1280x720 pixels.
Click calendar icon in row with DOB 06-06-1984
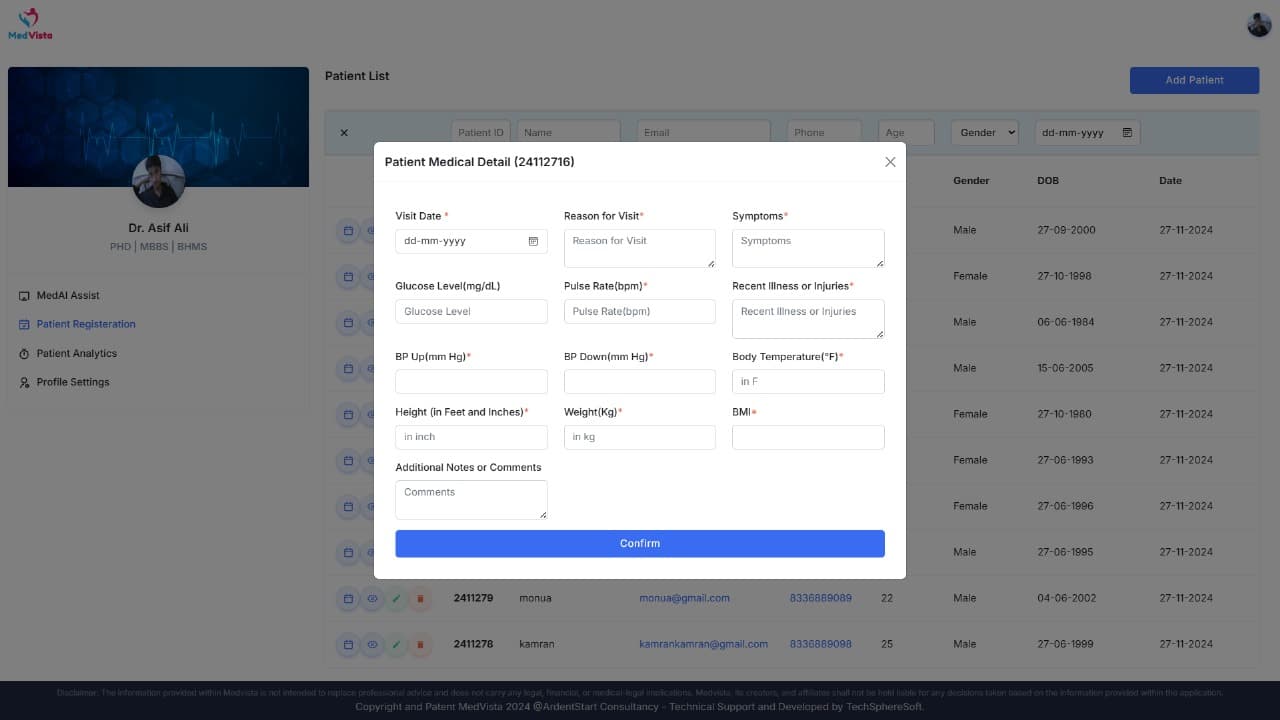348,322
